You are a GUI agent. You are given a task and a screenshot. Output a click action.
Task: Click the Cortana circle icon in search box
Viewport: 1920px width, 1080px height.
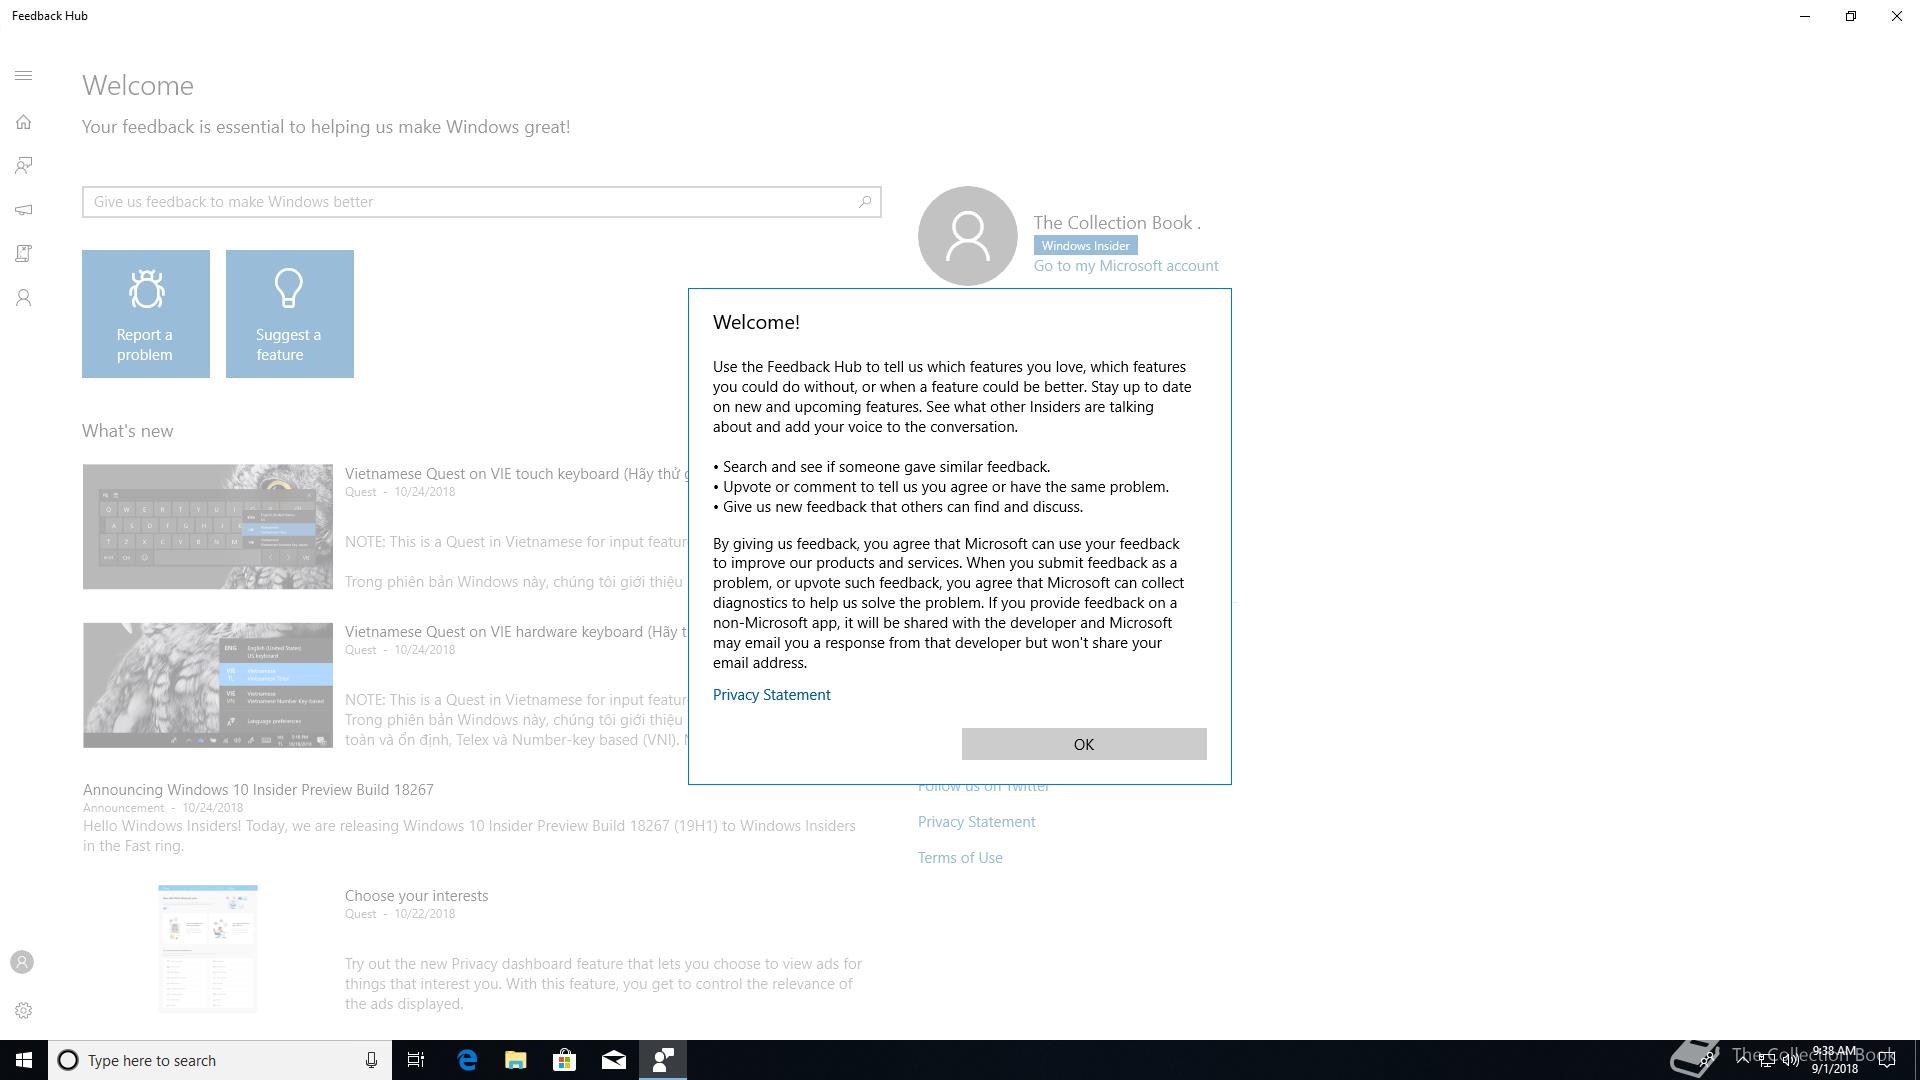point(68,1060)
